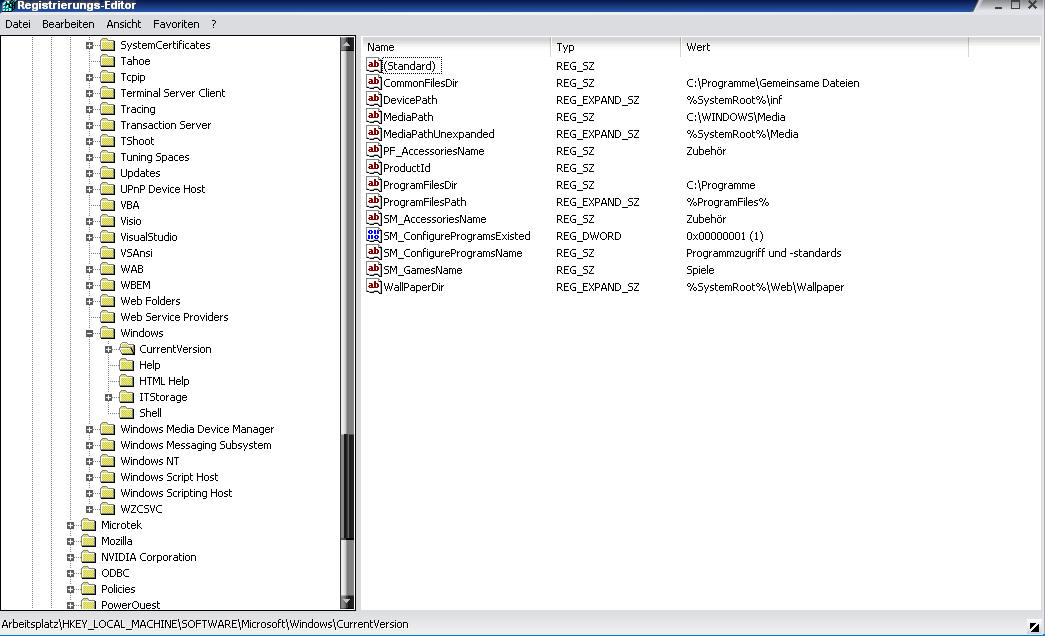Select the Web Folders key
This screenshot has height=636, width=1045.
pyautogui.click(x=150, y=301)
